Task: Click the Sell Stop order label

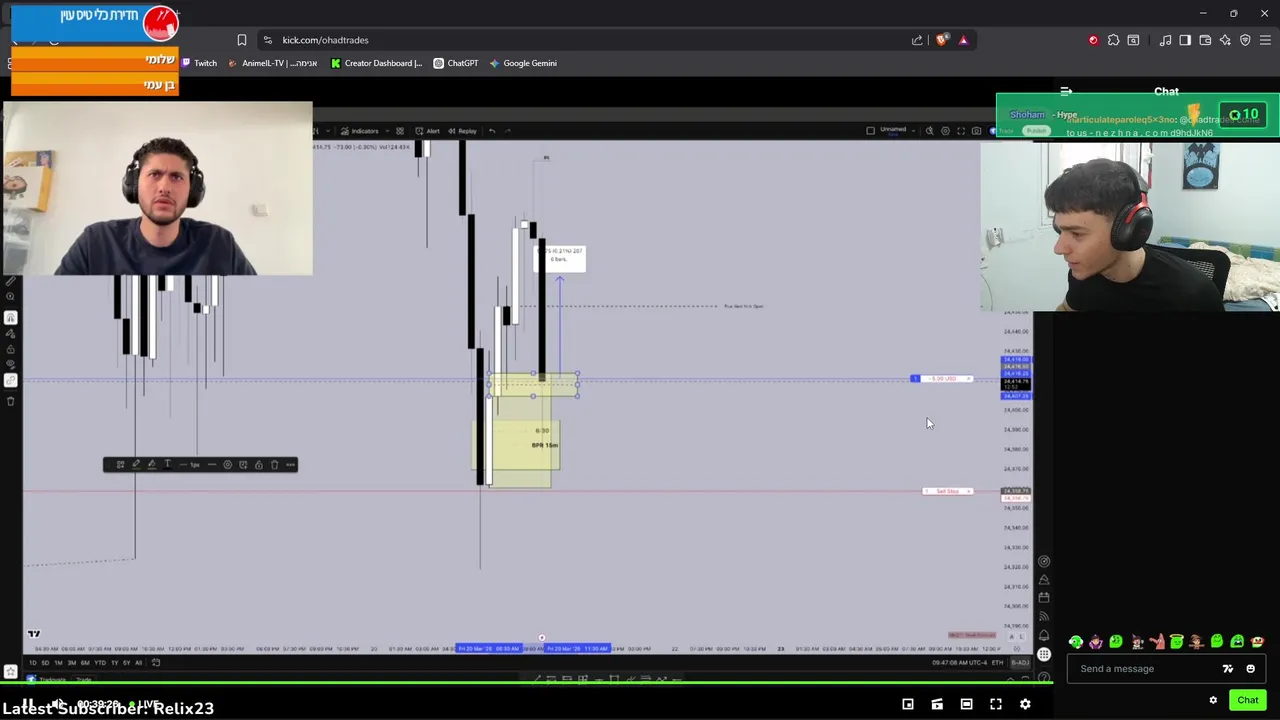Action: tap(947, 491)
